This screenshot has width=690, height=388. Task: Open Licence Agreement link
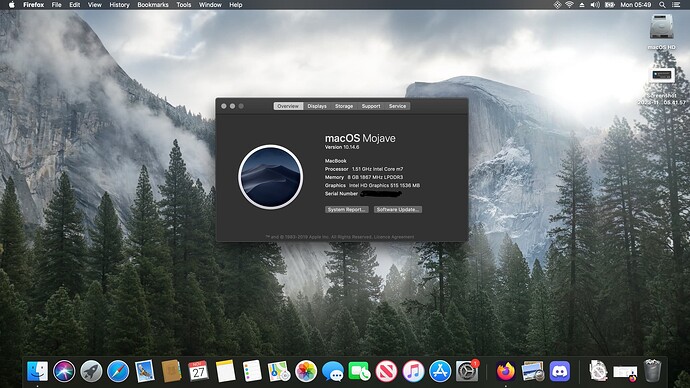(394, 237)
